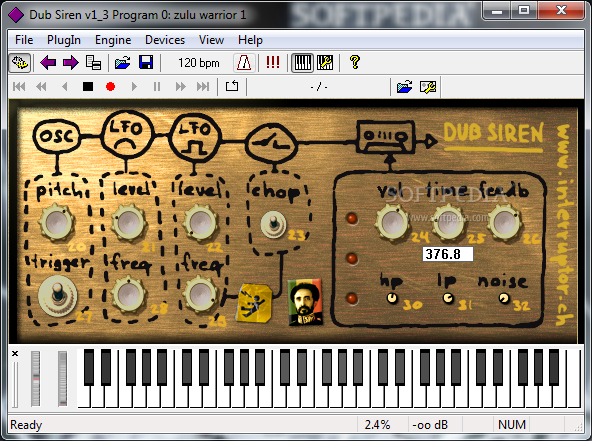Toggle the top red LED button

(x=352, y=218)
